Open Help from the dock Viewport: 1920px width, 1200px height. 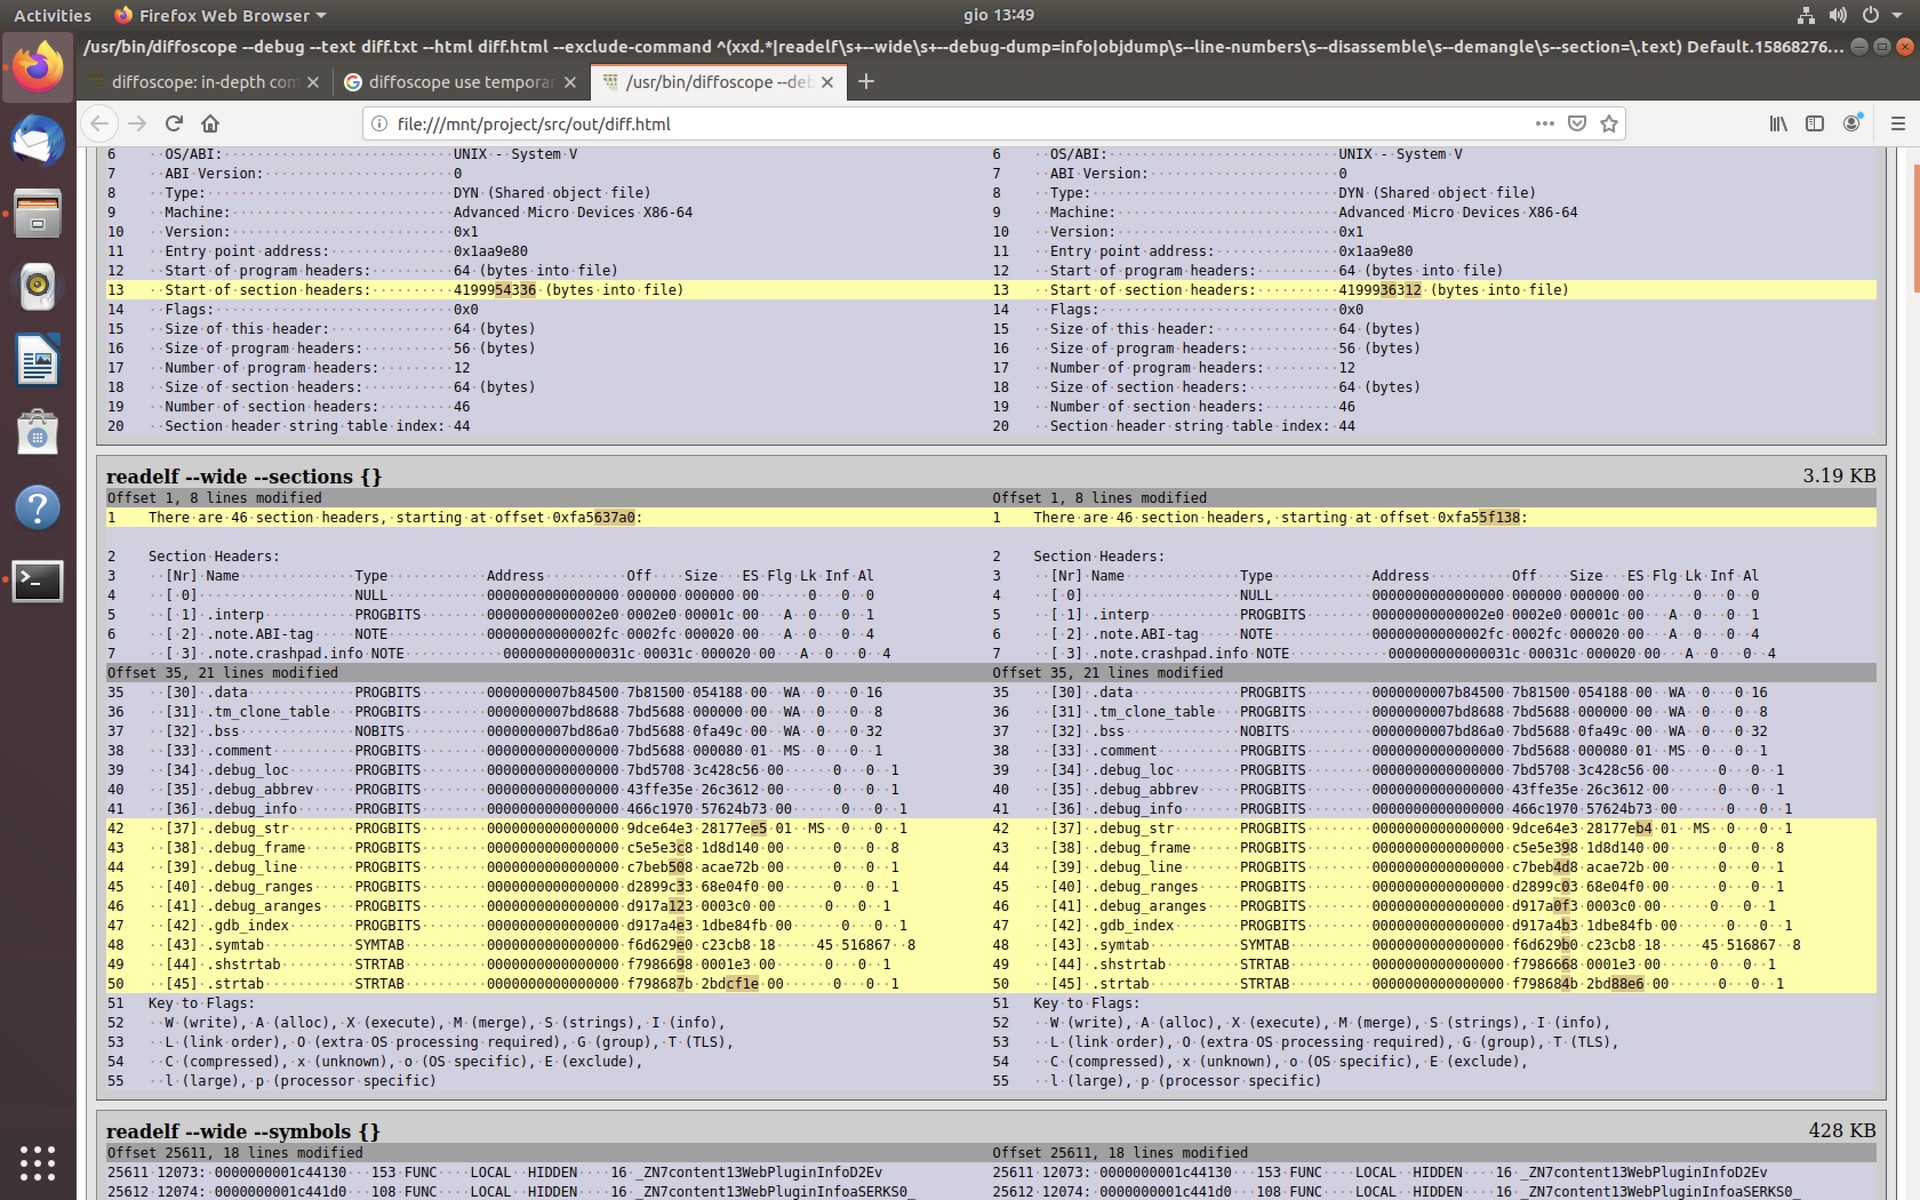pos(38,507)
